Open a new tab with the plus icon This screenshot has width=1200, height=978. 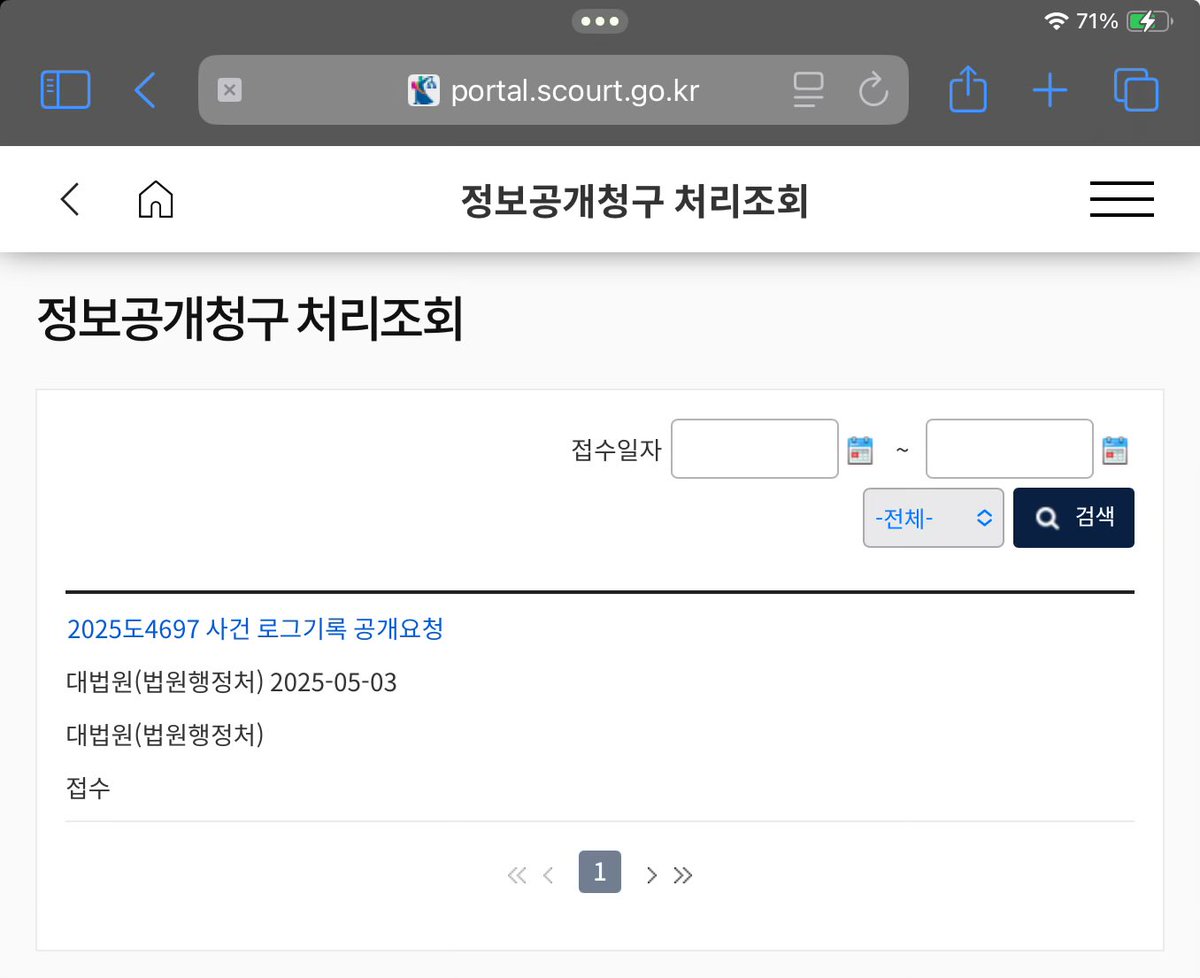click(x=1050, y=90)
